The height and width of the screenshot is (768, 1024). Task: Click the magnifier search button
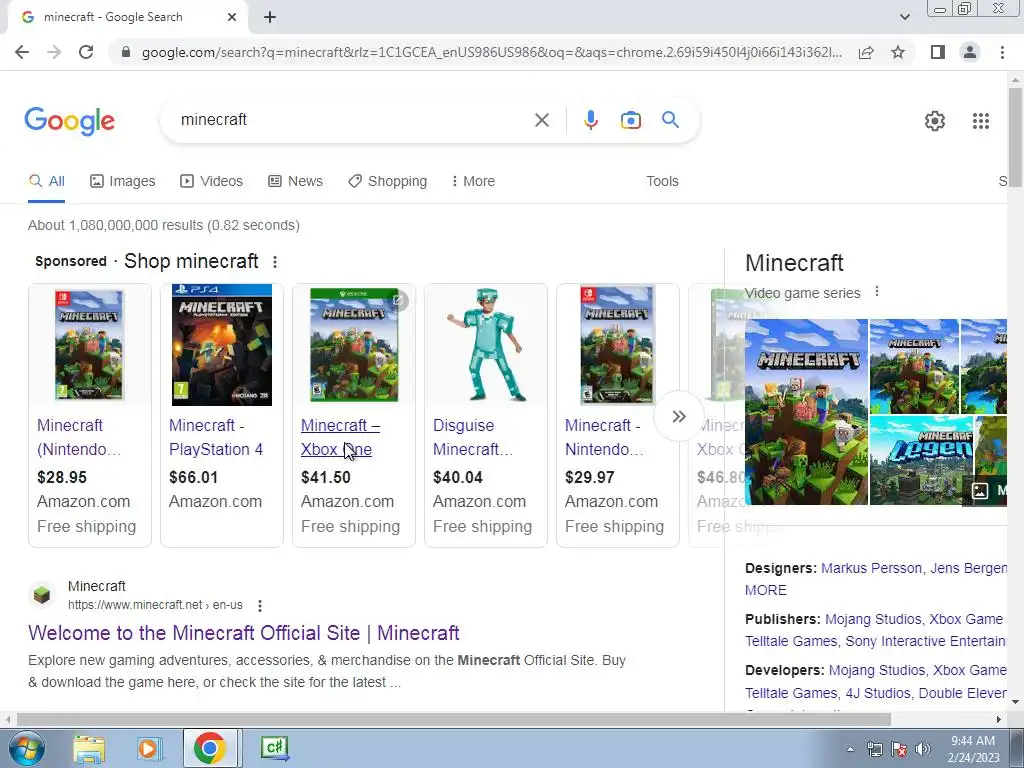point(670,120)
